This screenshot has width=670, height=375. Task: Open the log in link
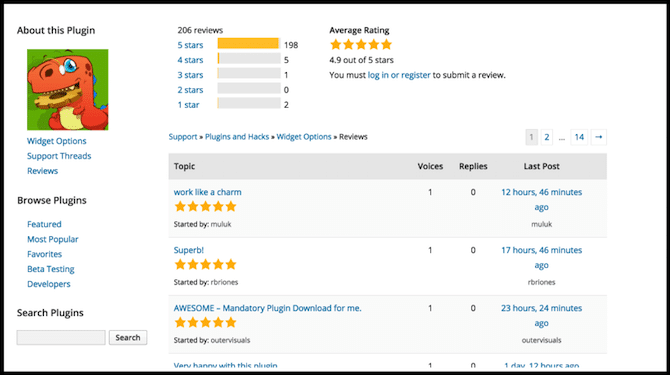coord(378,75)
